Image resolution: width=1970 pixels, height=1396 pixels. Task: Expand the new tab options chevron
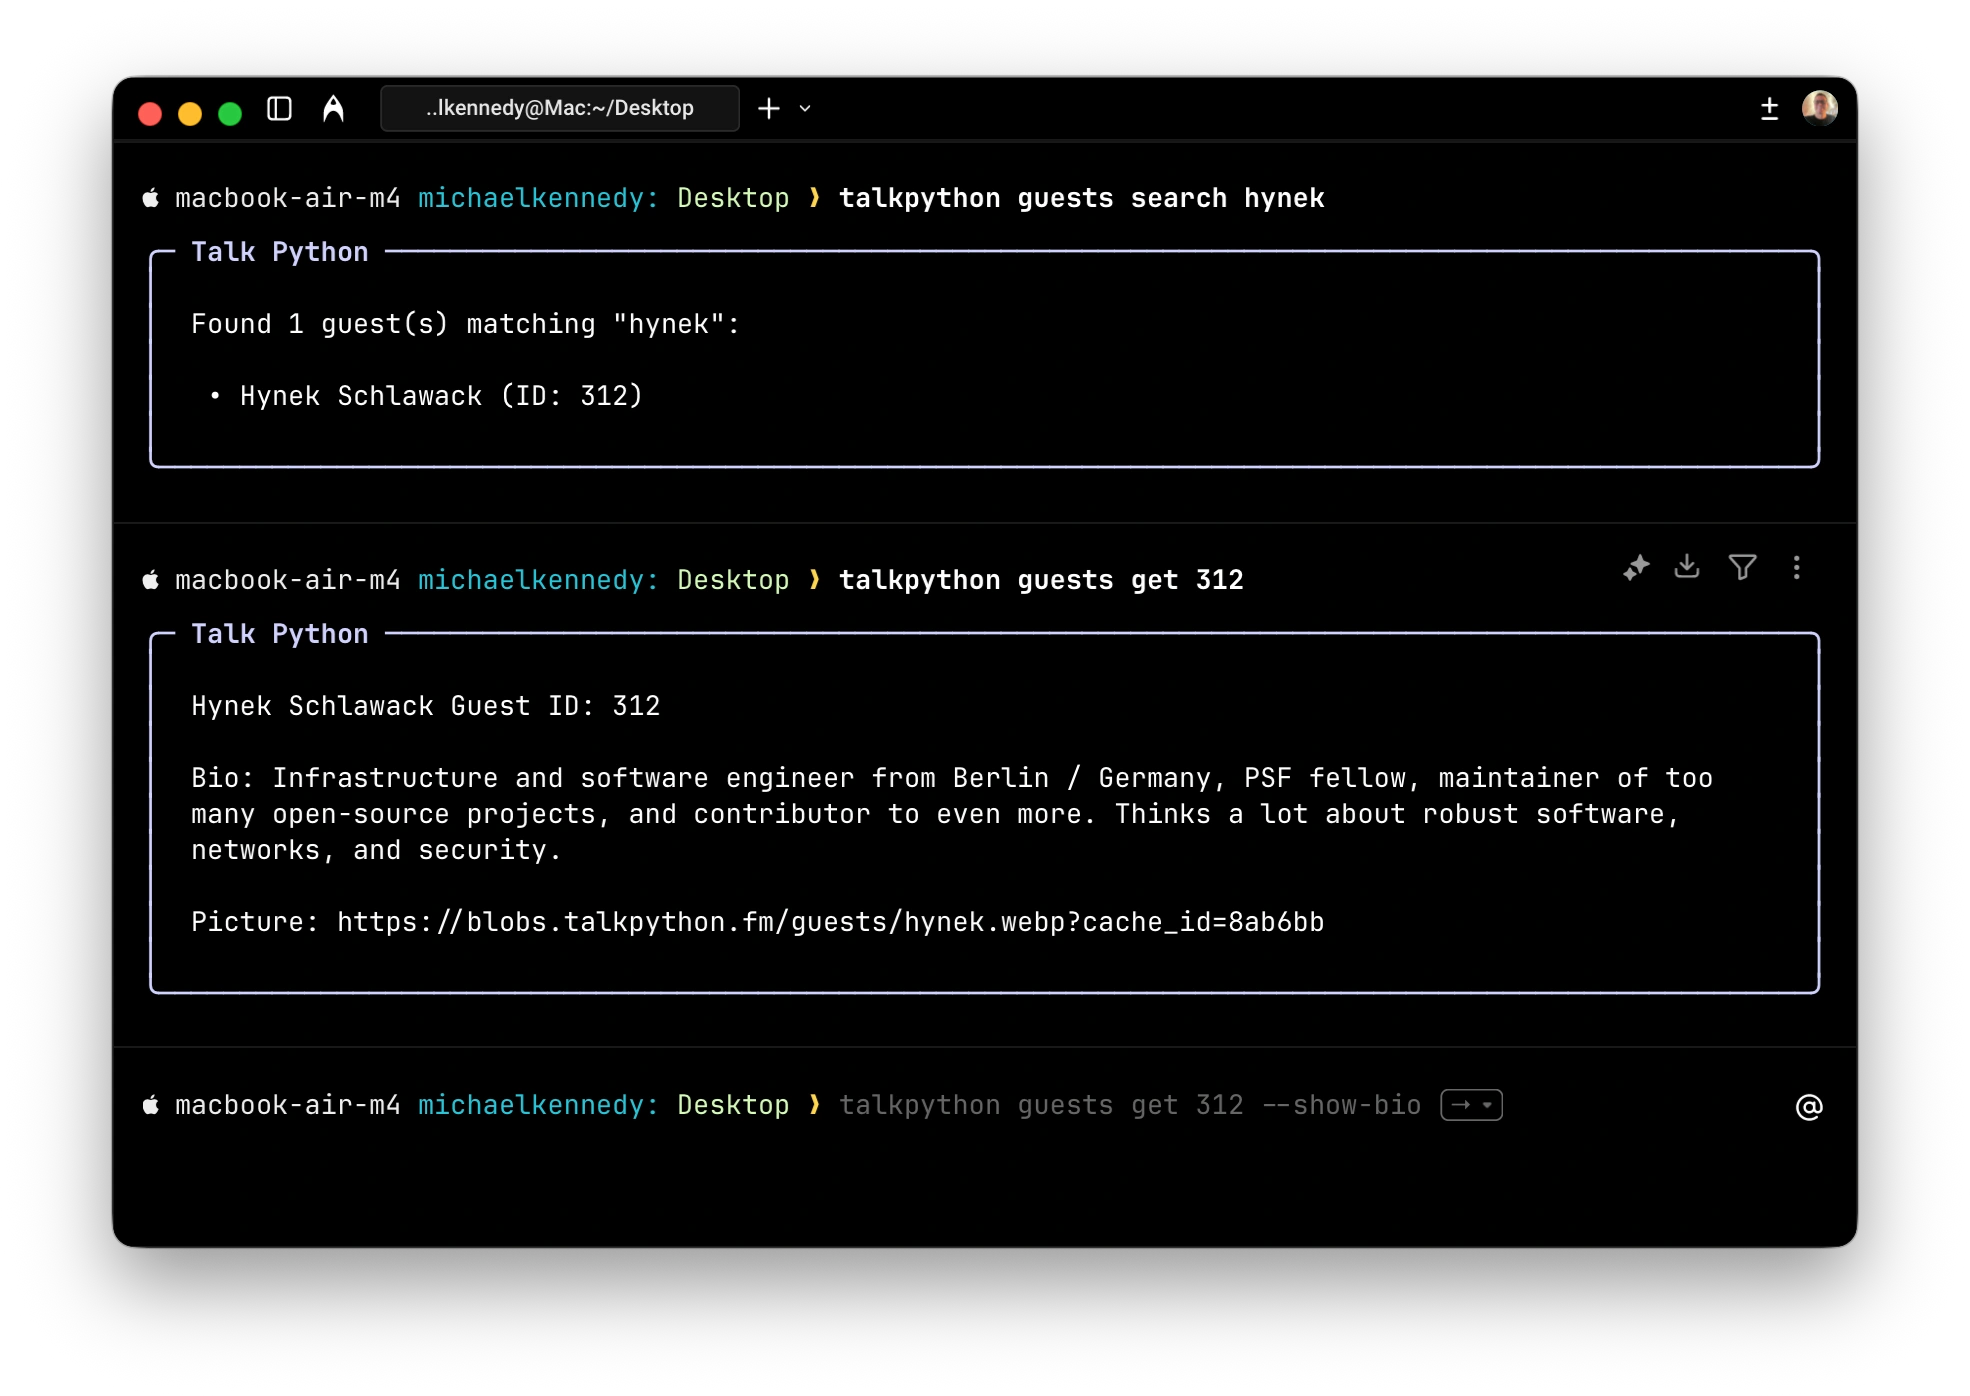805,109
